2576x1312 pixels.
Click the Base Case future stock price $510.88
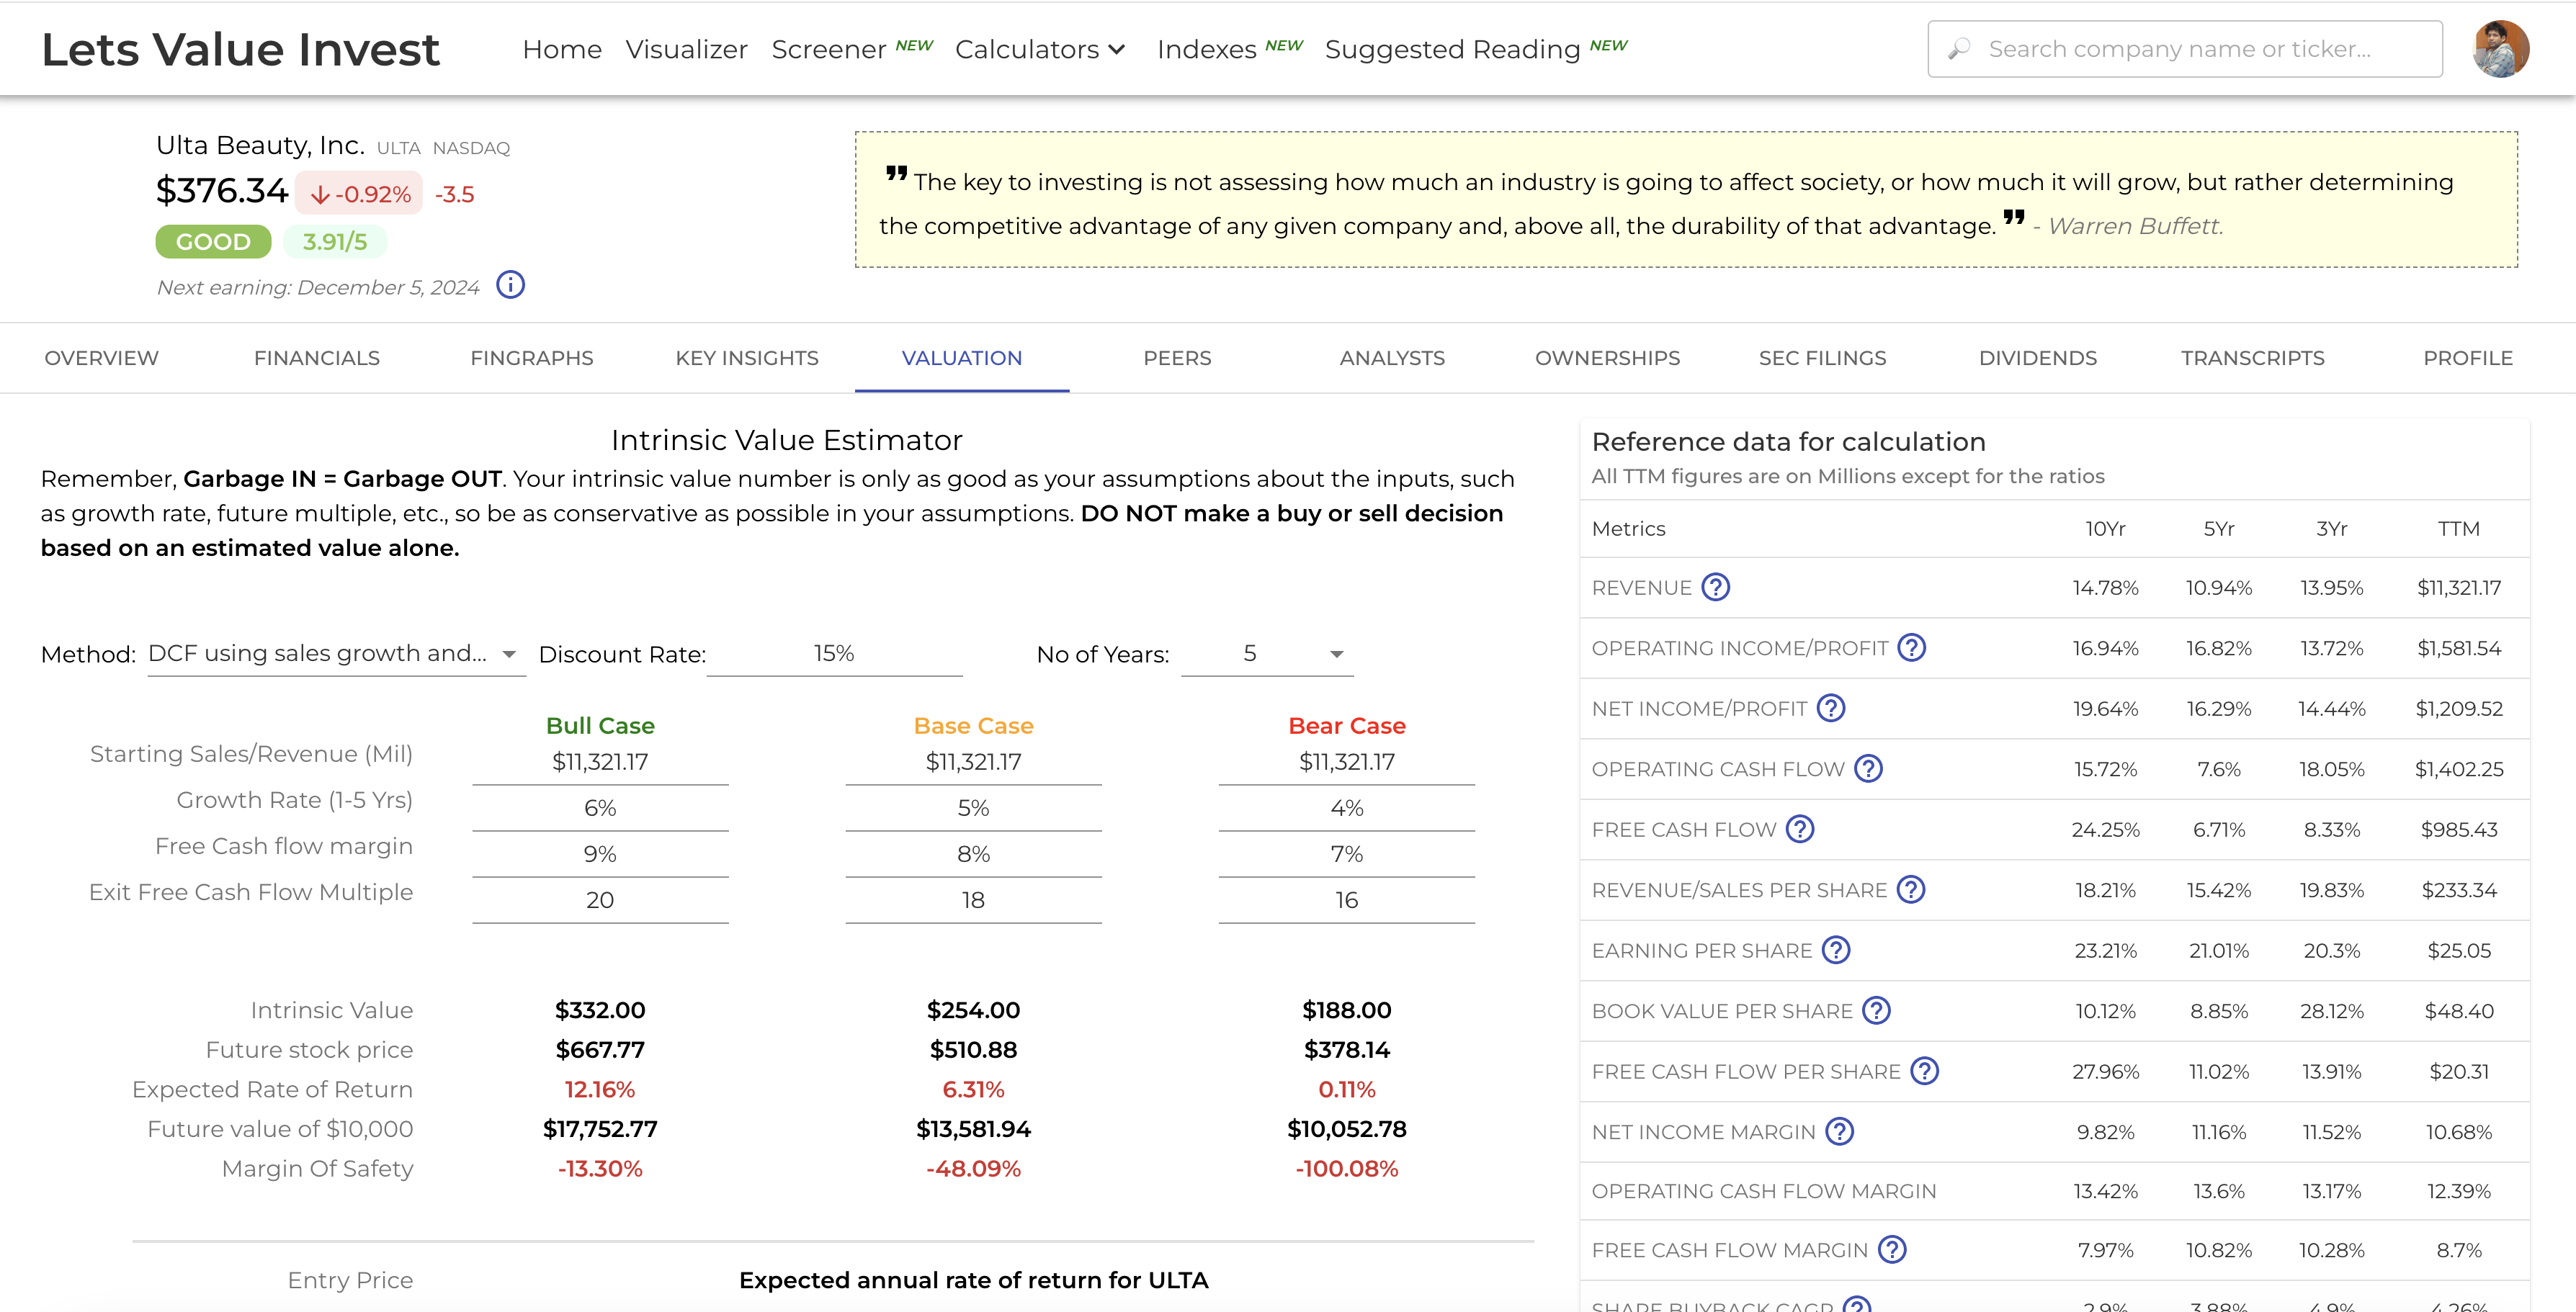pyautogui.click(x=973, y=1050)
